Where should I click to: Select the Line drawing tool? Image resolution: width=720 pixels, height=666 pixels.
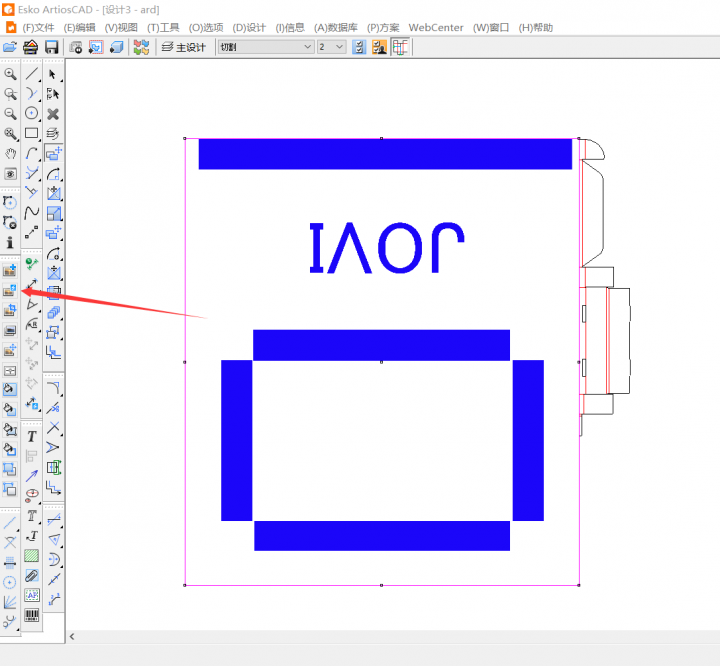coord(32,74)
